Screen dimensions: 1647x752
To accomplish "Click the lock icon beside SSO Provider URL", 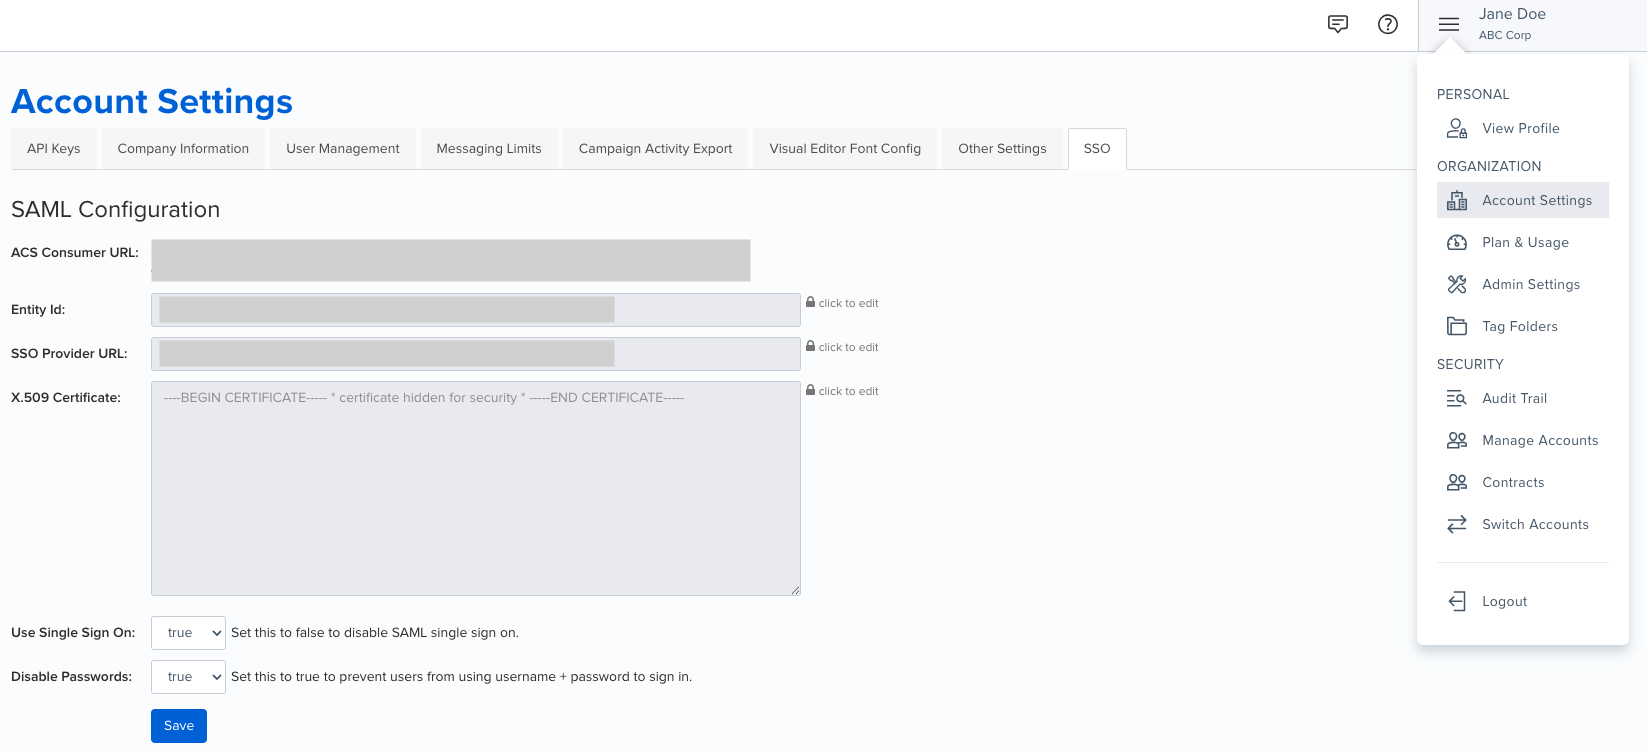I will pyautogui.click(x=810, y=345).
